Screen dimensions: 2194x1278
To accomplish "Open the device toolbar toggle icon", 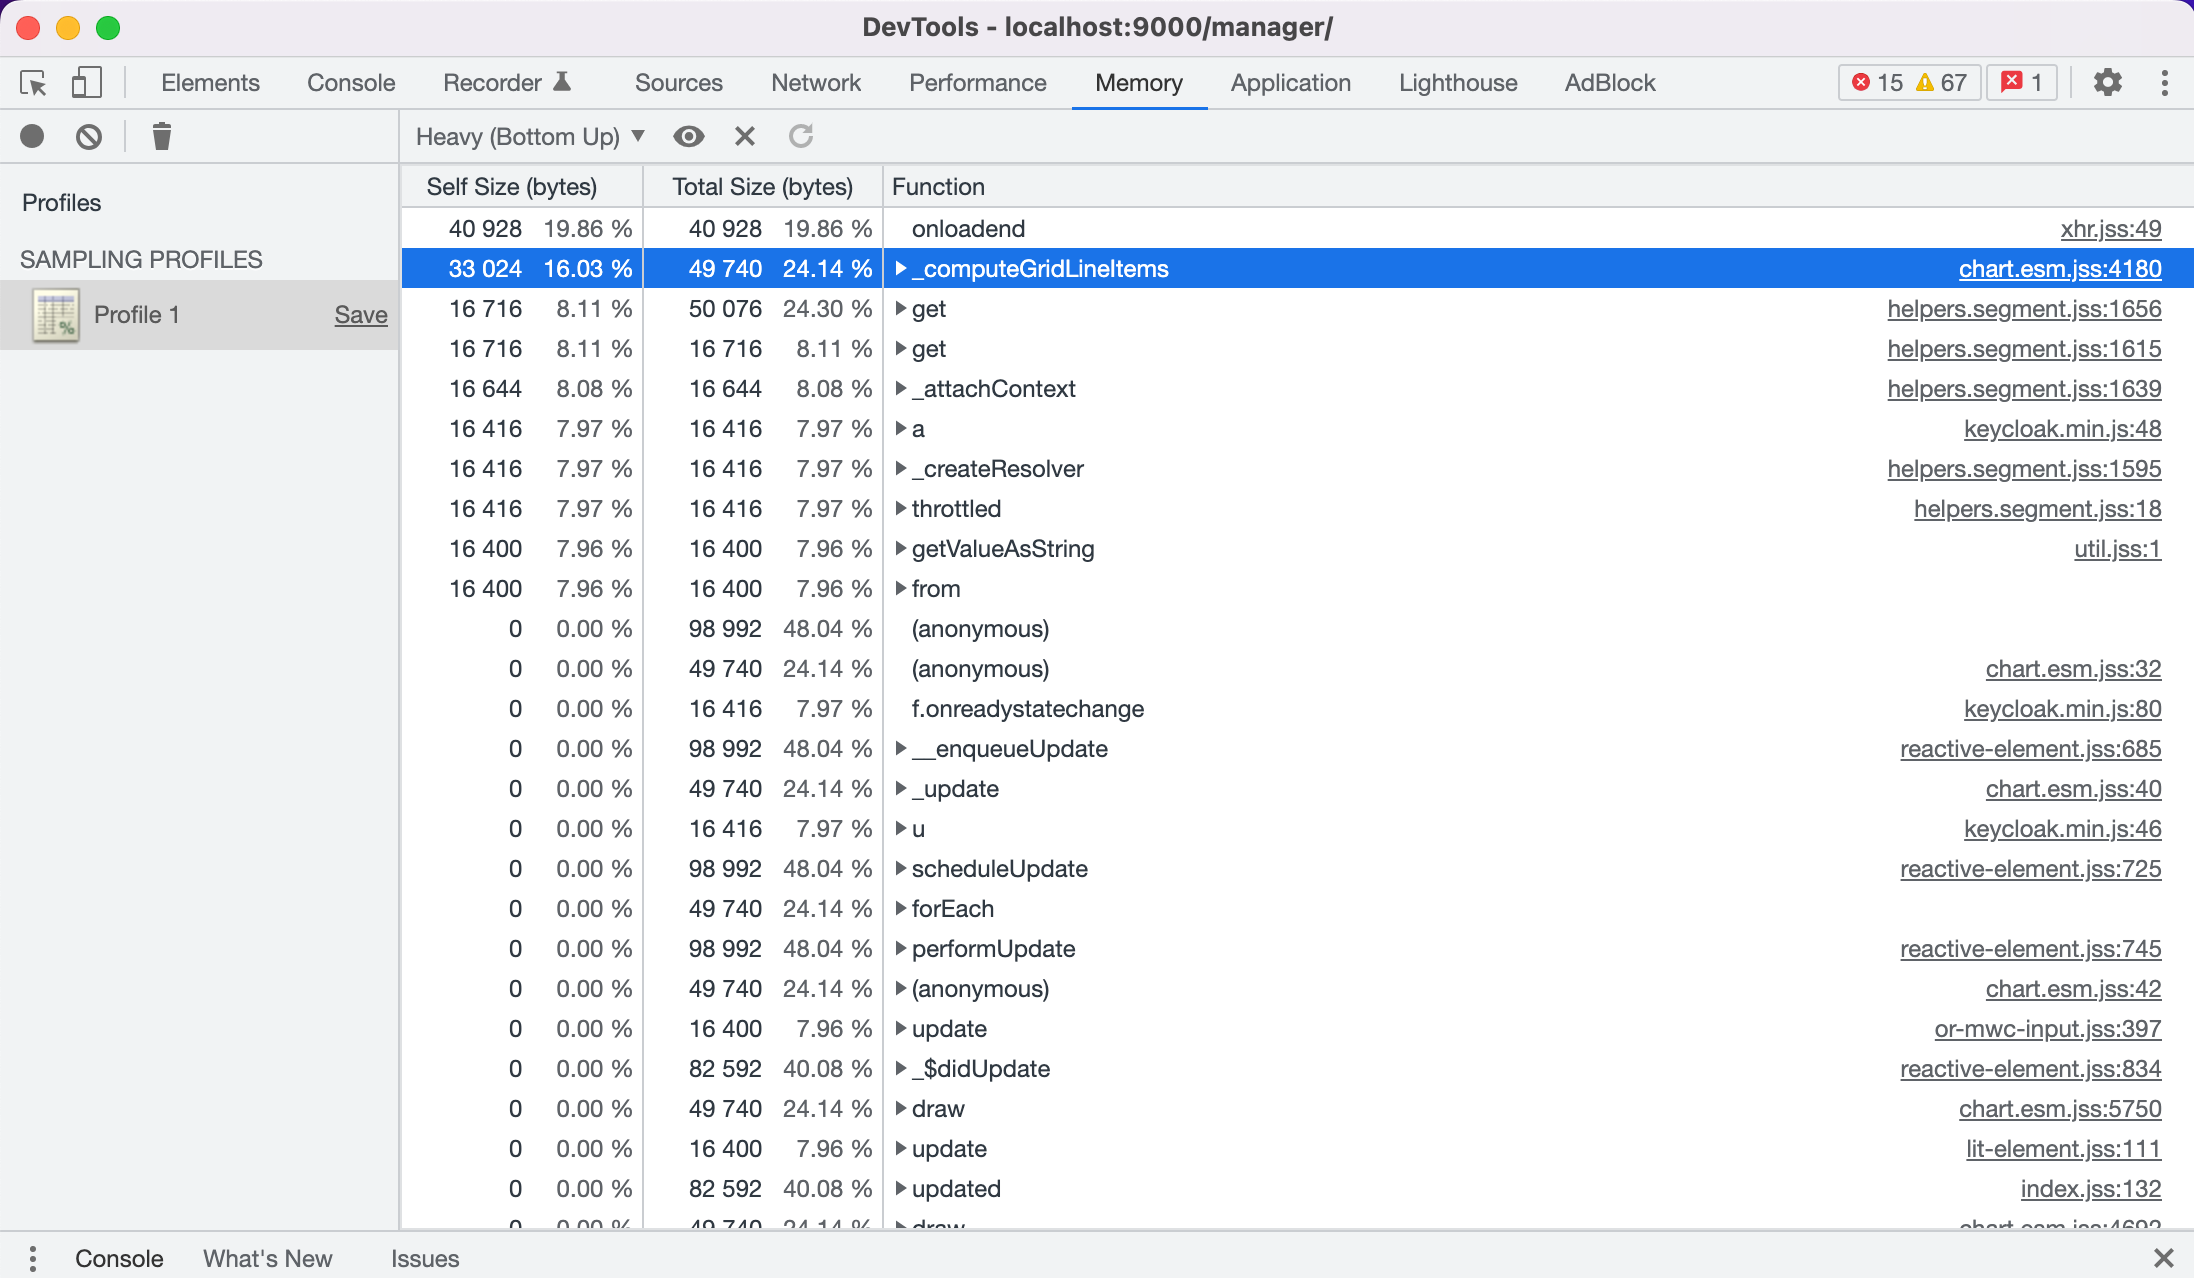I will click(x=86, y=83).
